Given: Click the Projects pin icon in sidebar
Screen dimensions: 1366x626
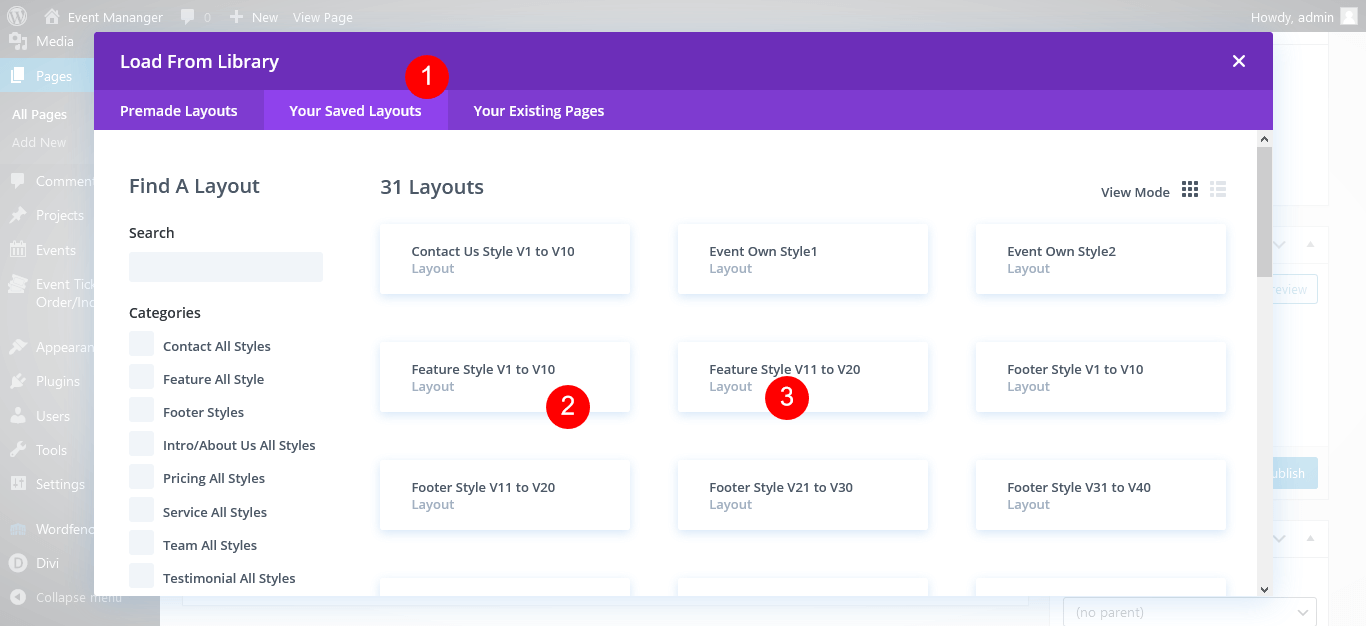Looking at the screenshot, I should click(18, 215).
